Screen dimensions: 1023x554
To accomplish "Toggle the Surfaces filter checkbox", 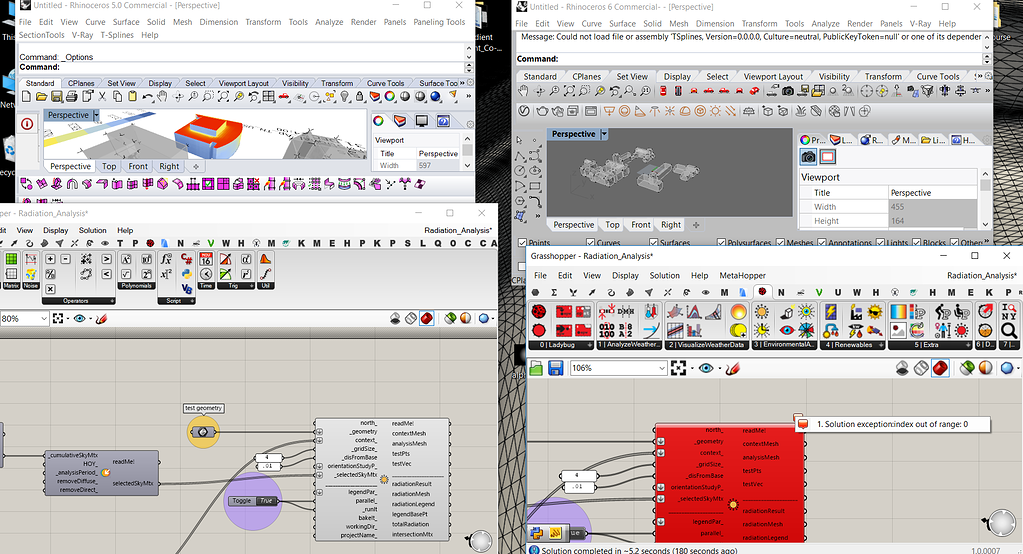I will click(653, 243).
